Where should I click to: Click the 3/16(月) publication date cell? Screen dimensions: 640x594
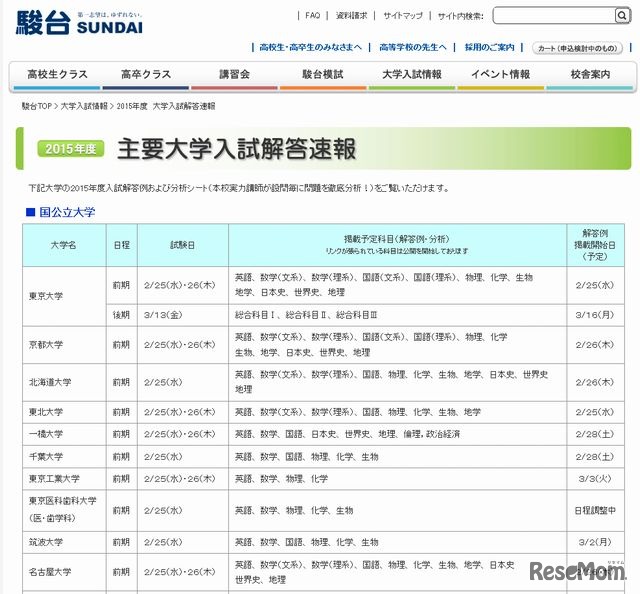pos(595,315)
